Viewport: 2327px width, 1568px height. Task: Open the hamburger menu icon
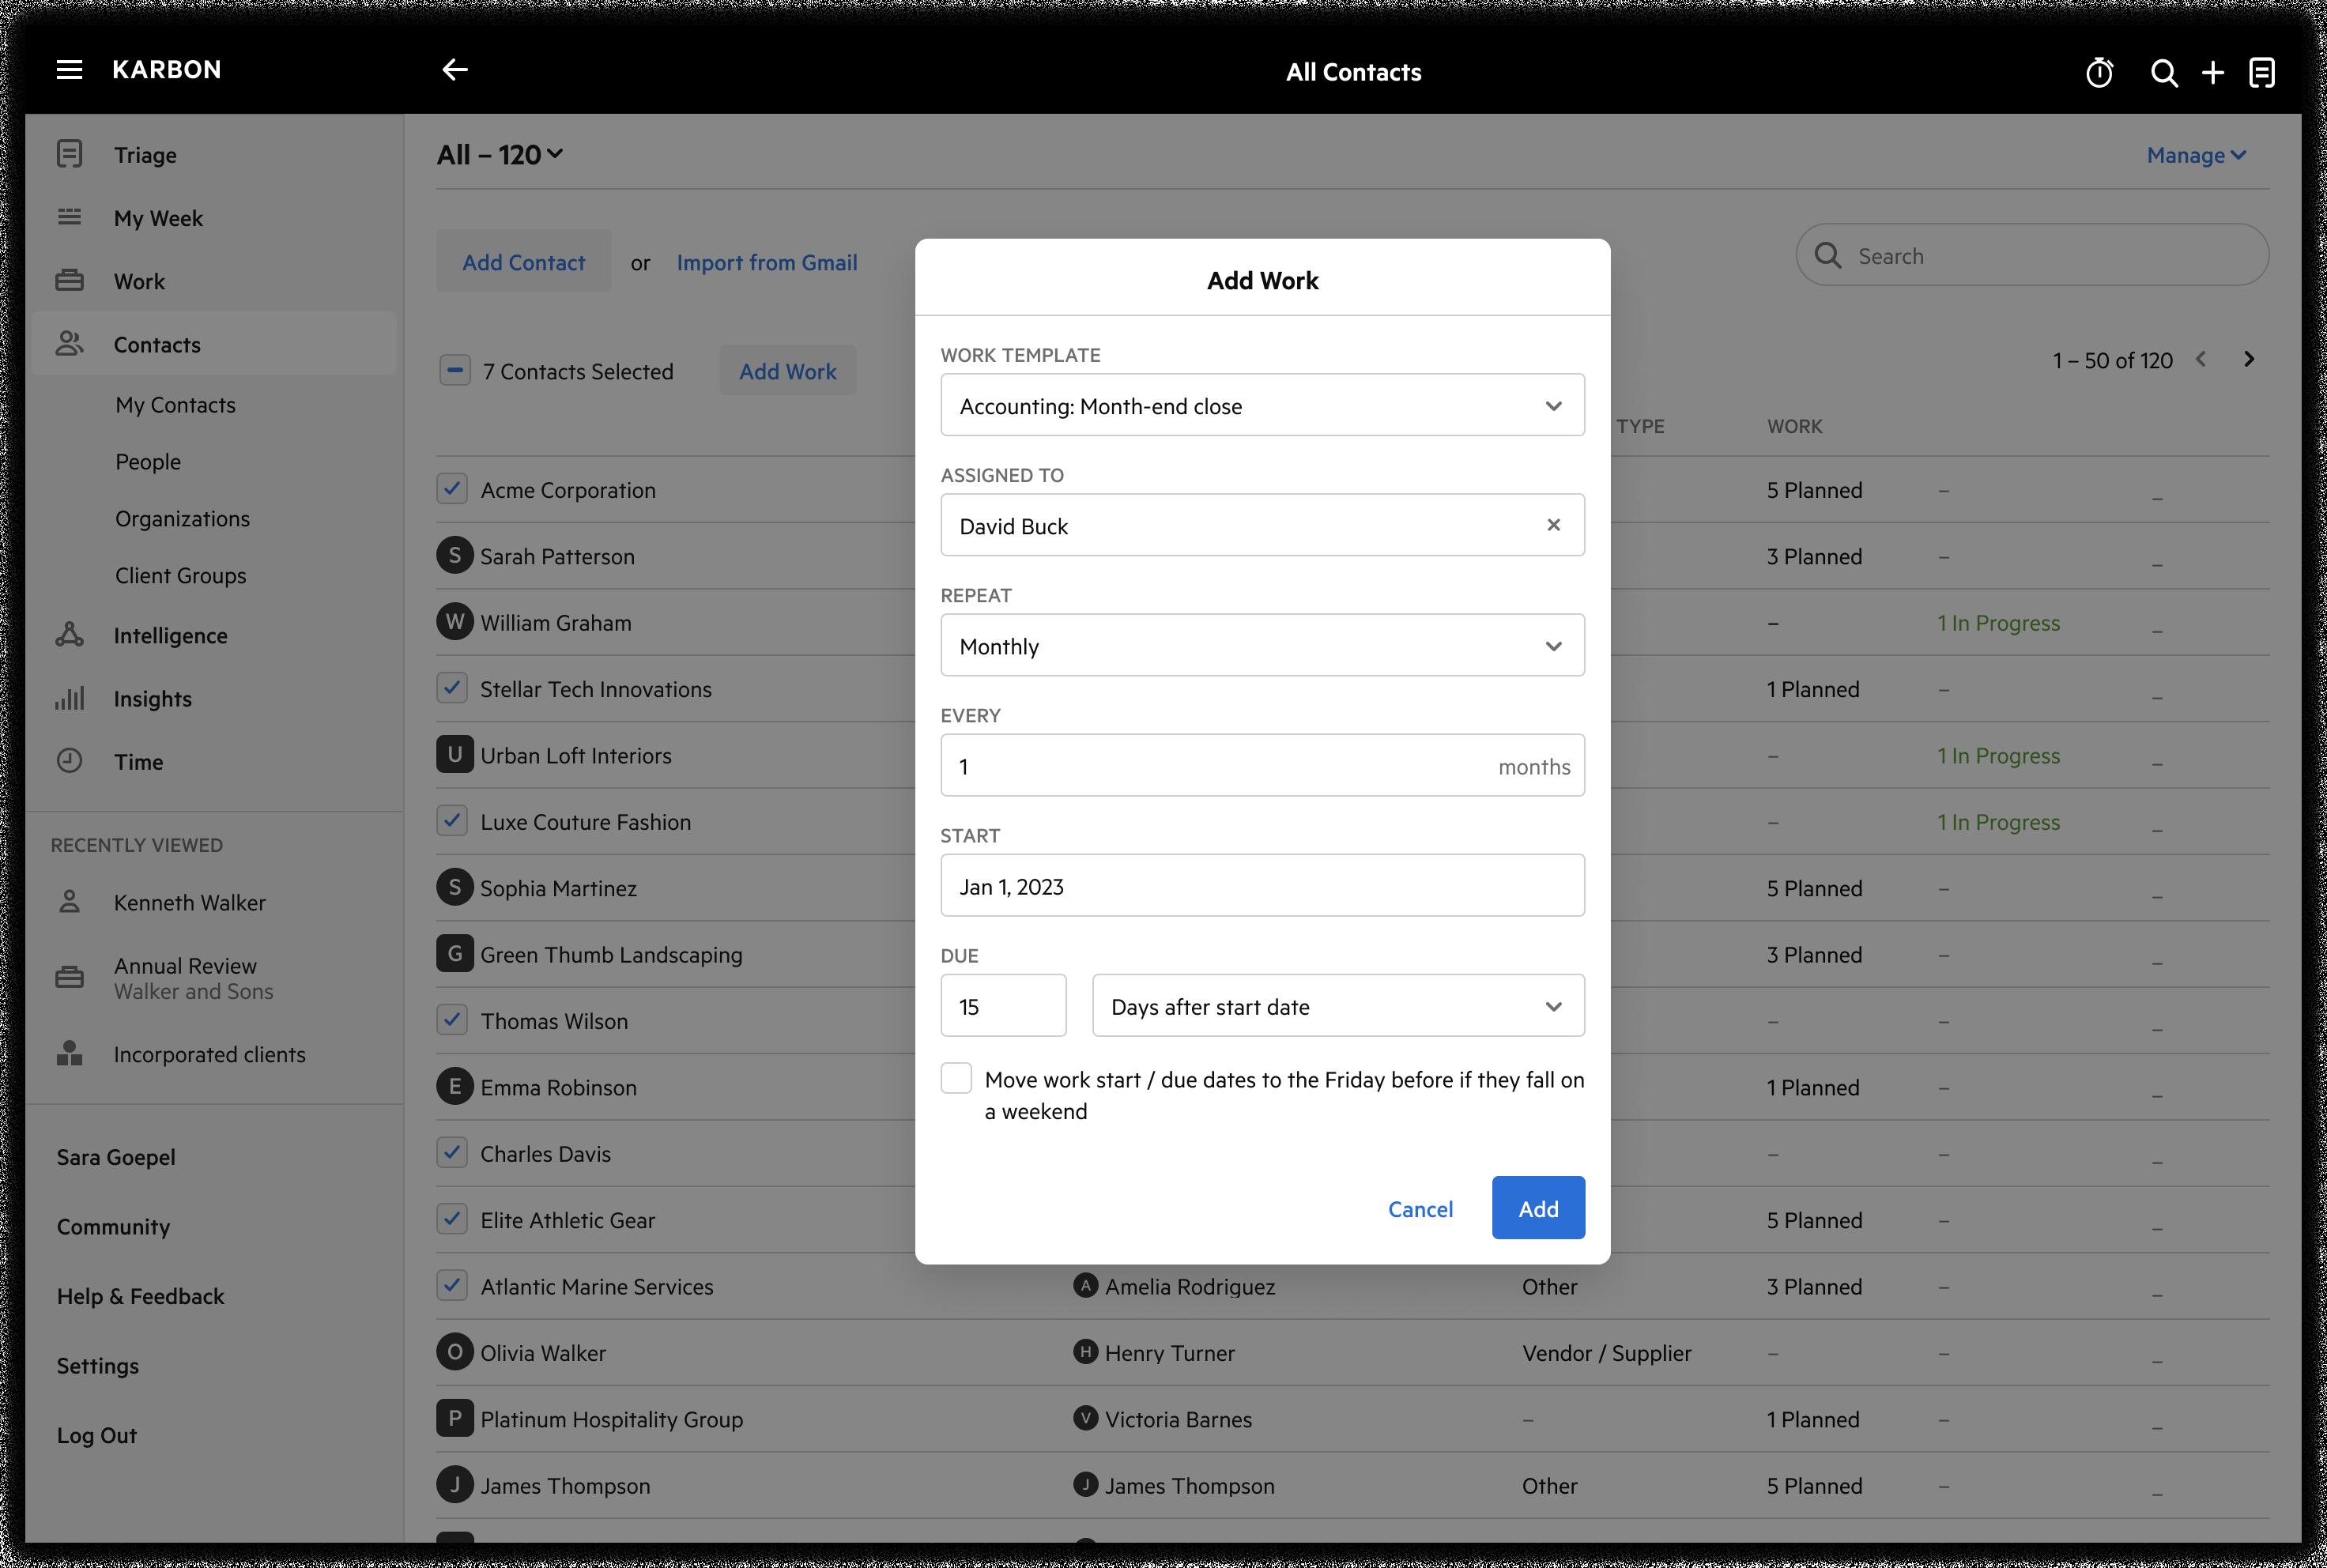coord(69,70)
